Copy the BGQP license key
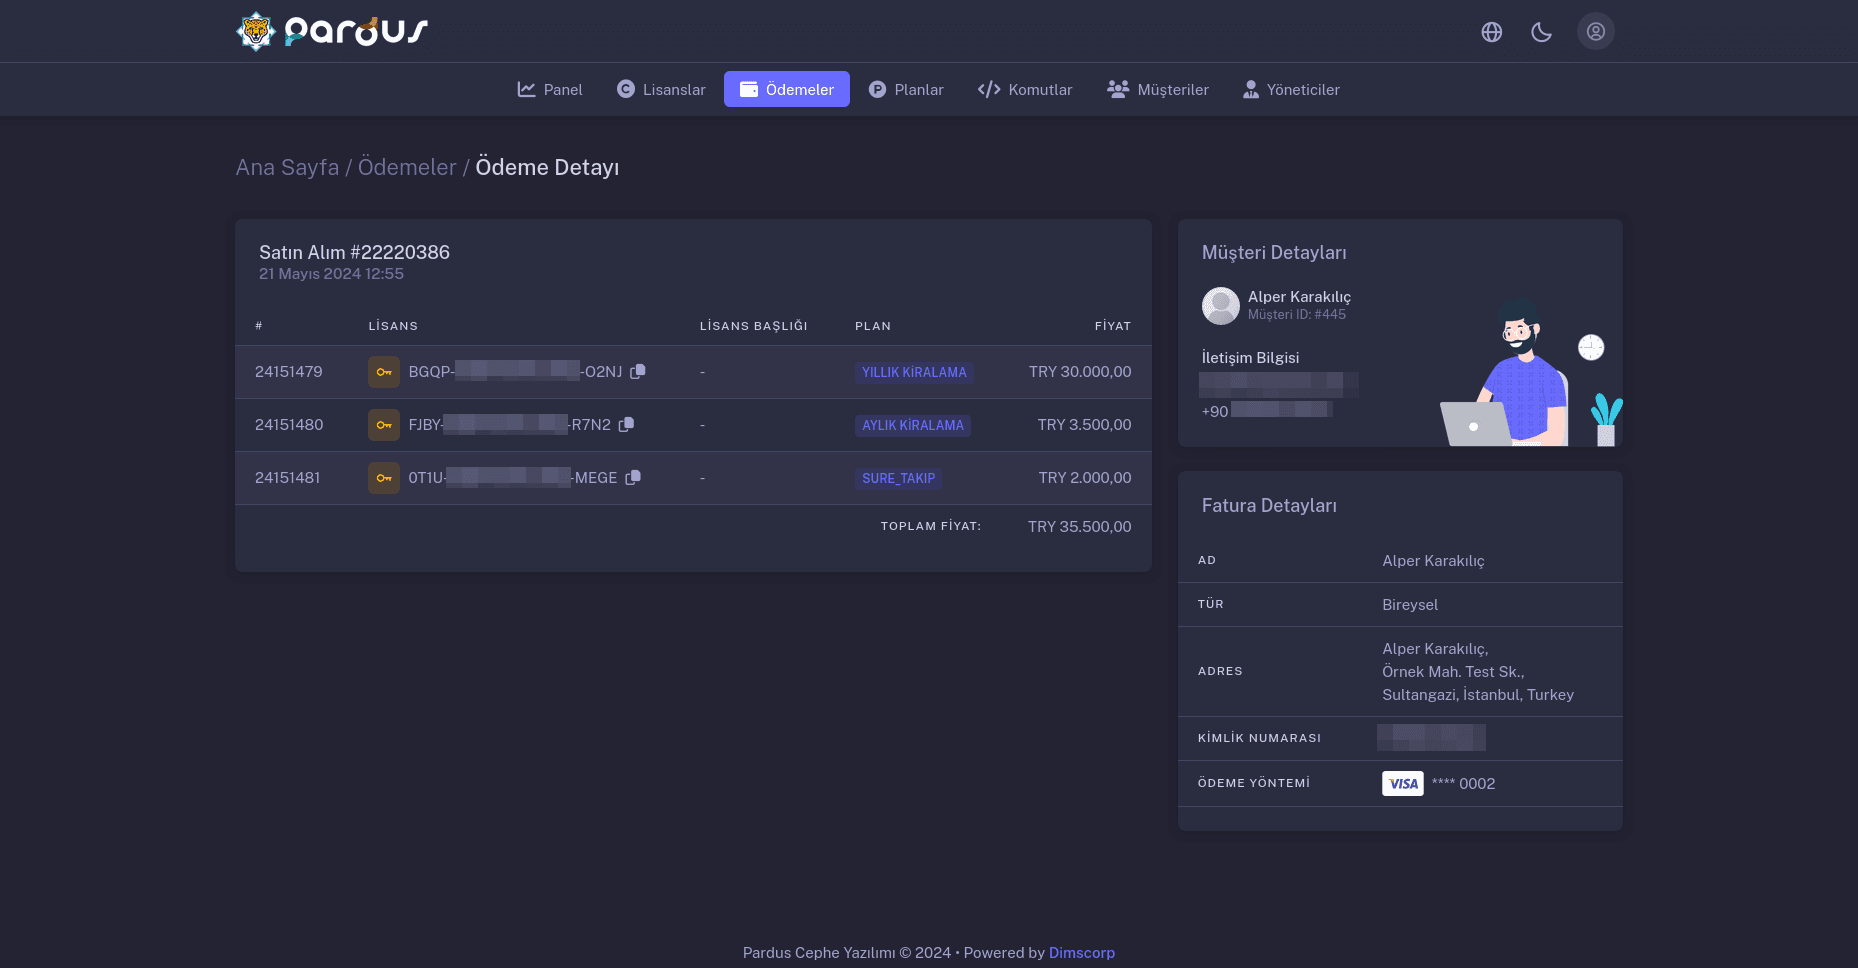 638,371
